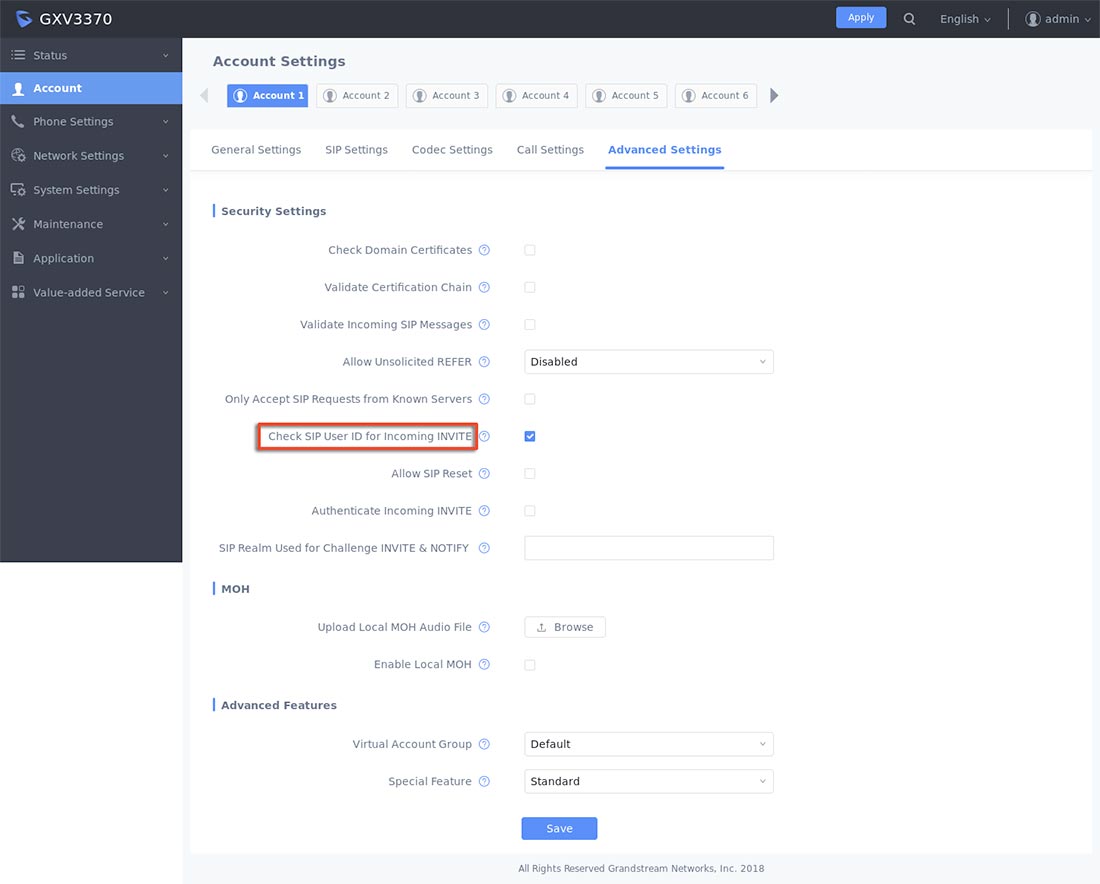Click the Network Settings globe icon
The width and height of the screenshot is (1100, 884).
[x=18, y=156]
